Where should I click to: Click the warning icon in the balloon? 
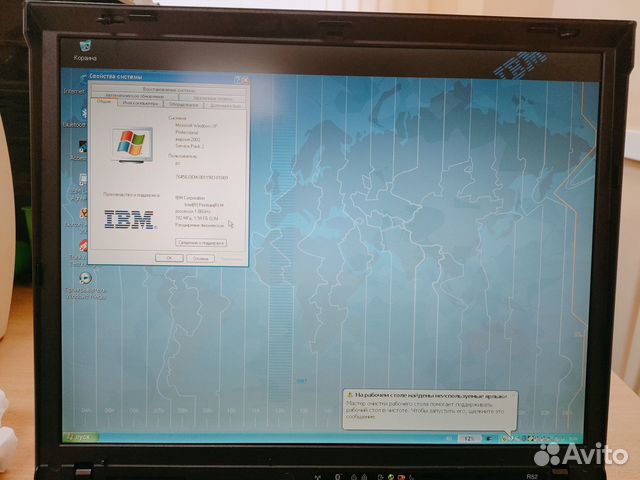(350, 395)
